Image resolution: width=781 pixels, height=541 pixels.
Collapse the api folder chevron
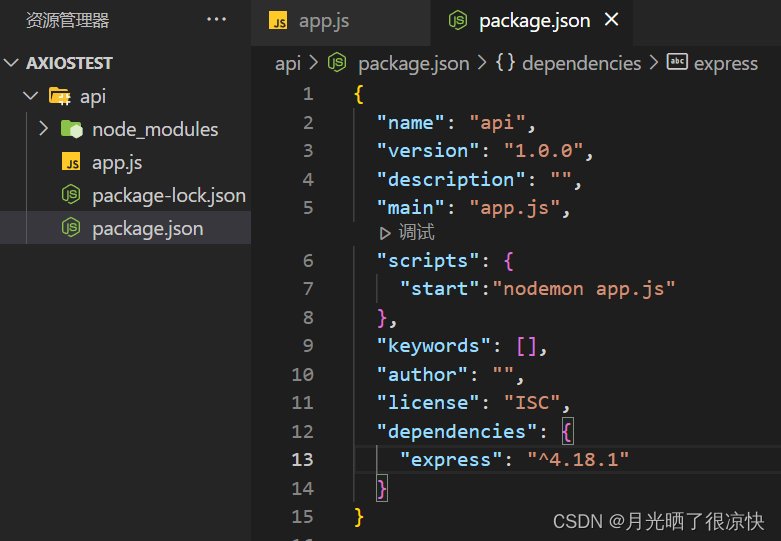30,97
